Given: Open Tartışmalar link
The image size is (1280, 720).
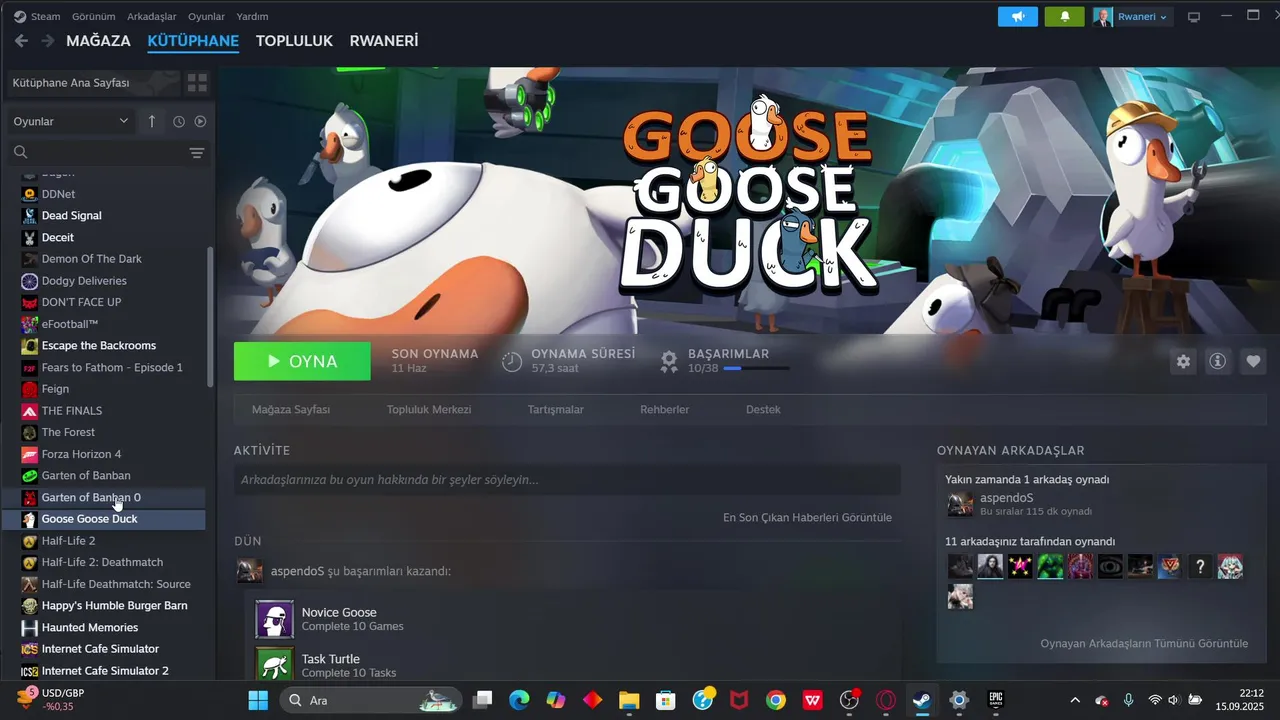Looking at the screenshot, I should (556, 410).
